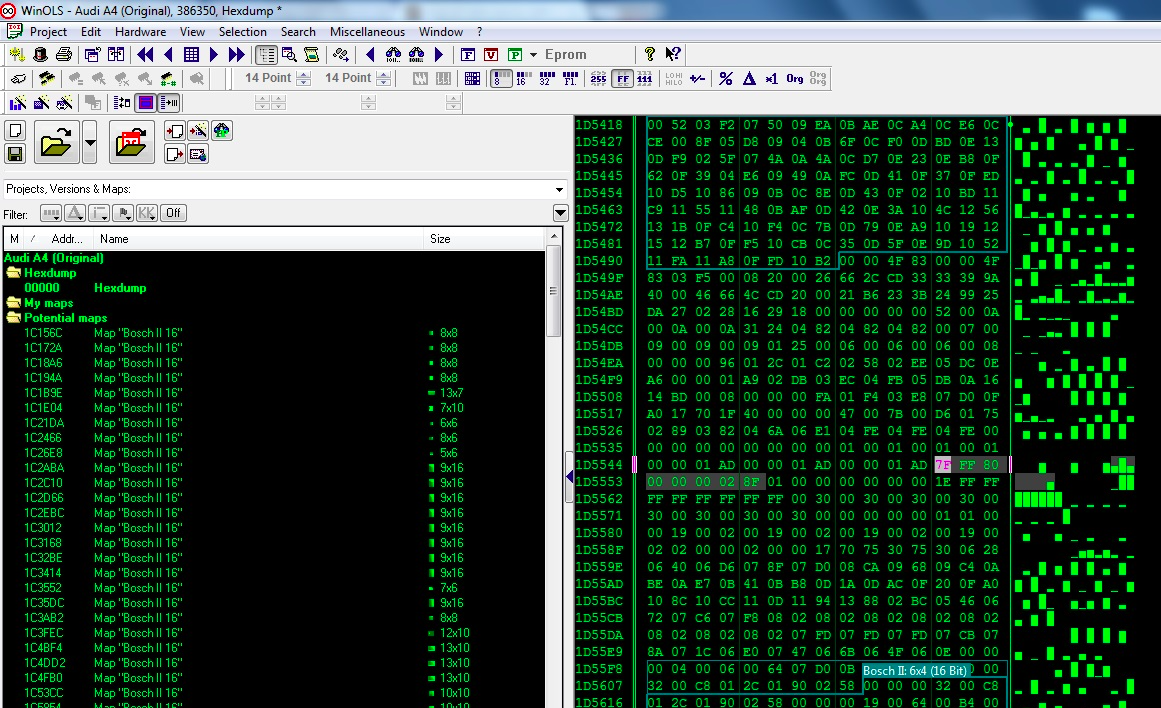Toggle binary 111 number display
Viewport: 1161px width, 708px height.
[x=645, y=78]
